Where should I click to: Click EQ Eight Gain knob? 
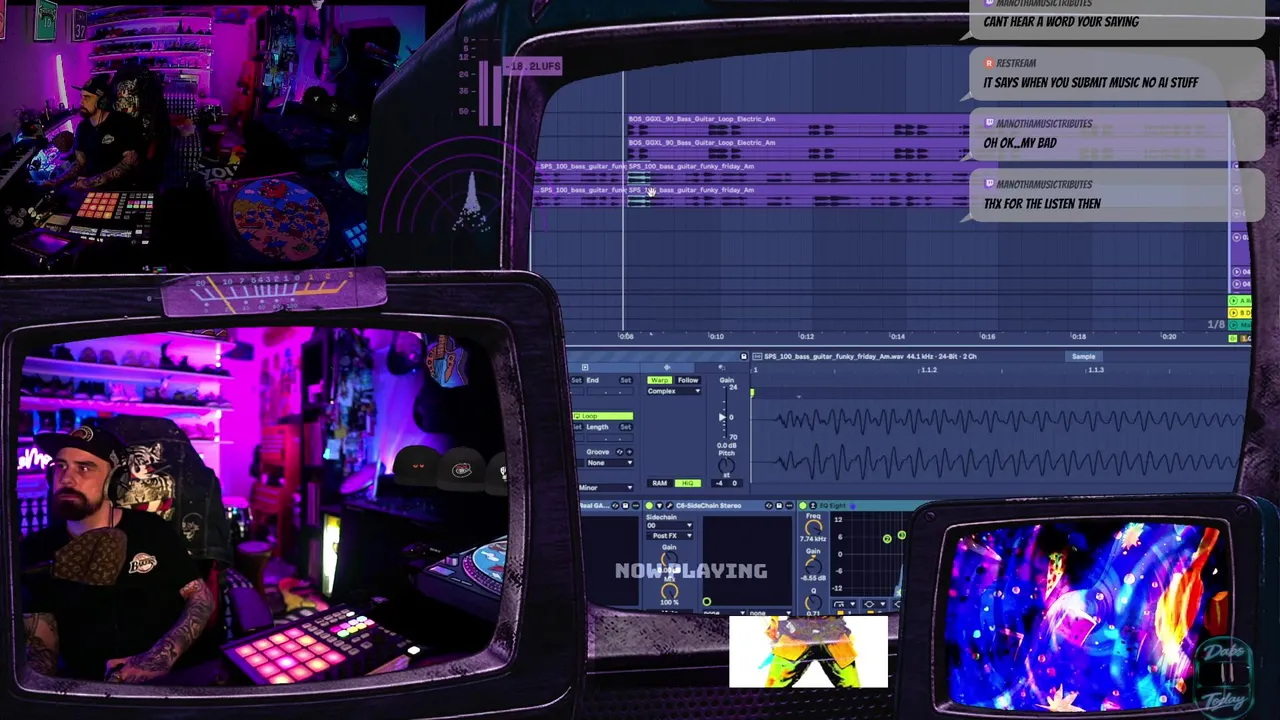814,565
